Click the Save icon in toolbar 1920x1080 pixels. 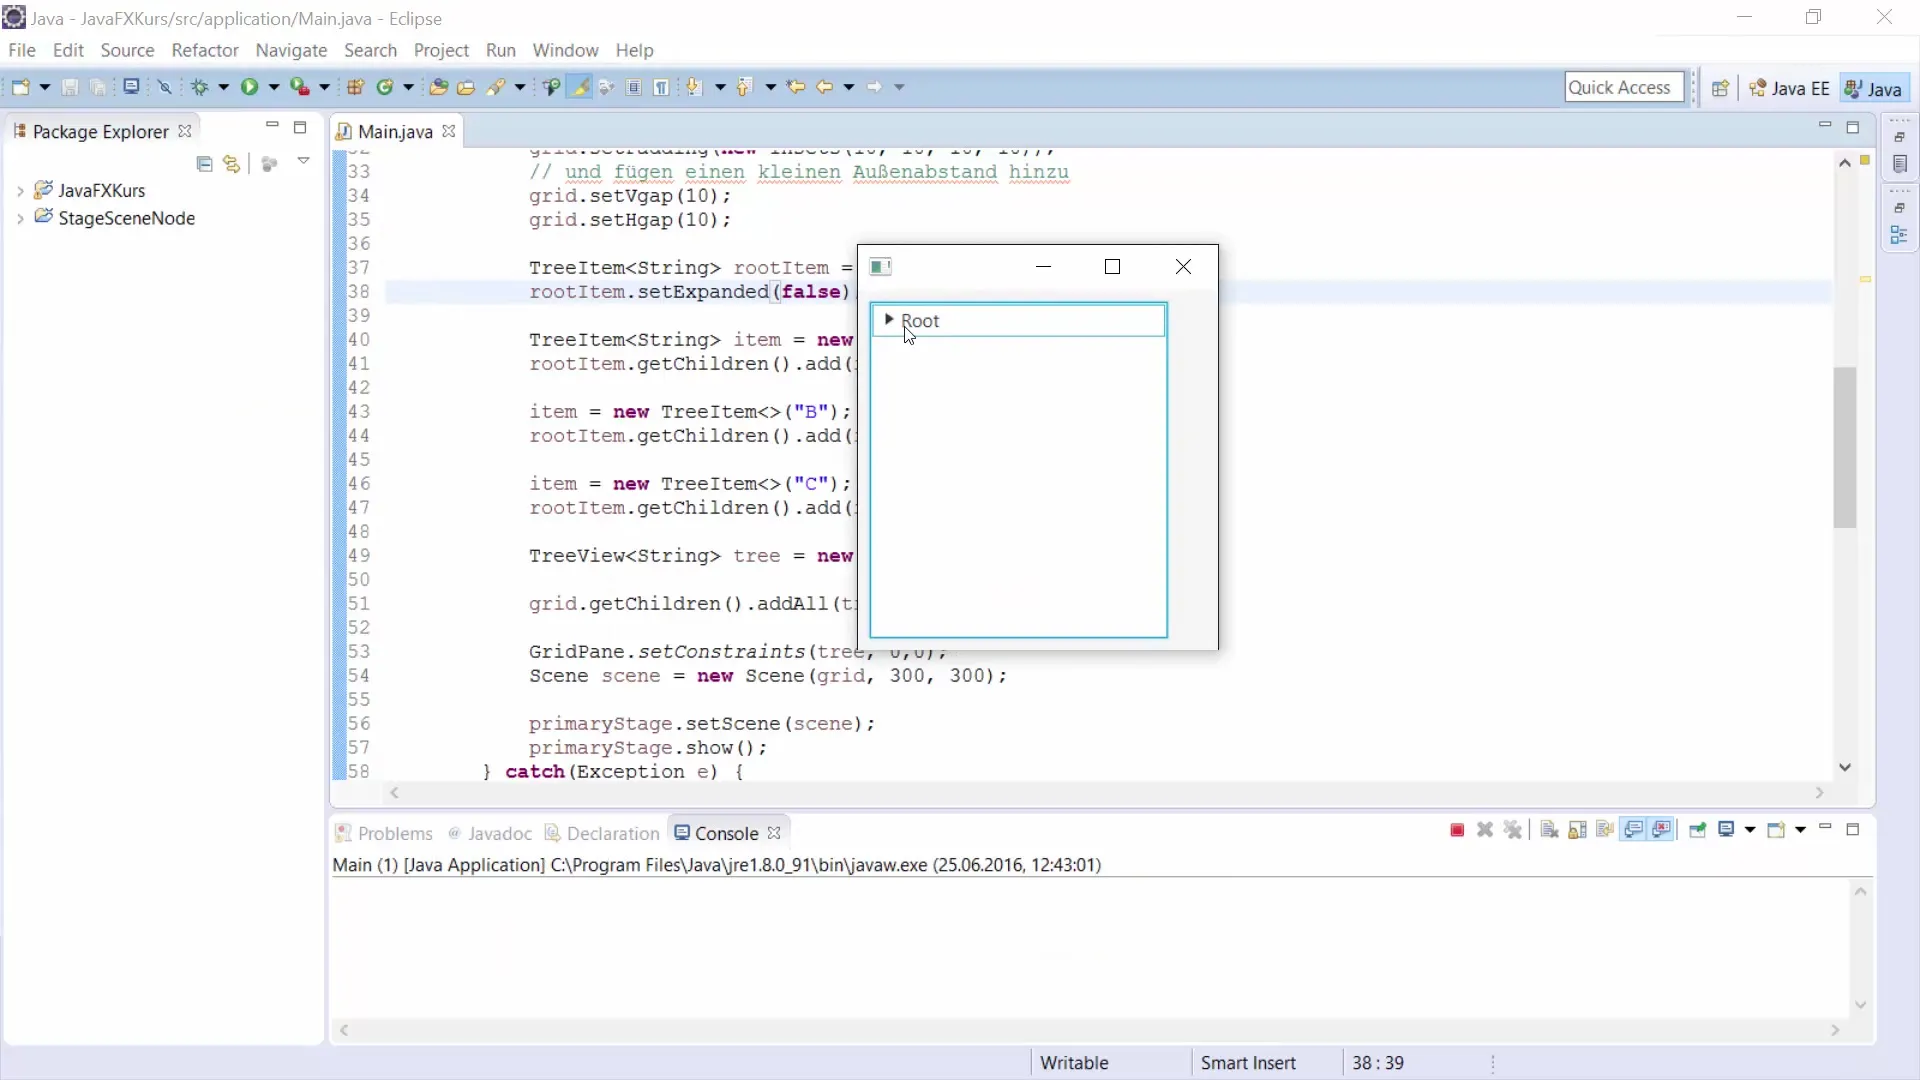pos(70,87)
